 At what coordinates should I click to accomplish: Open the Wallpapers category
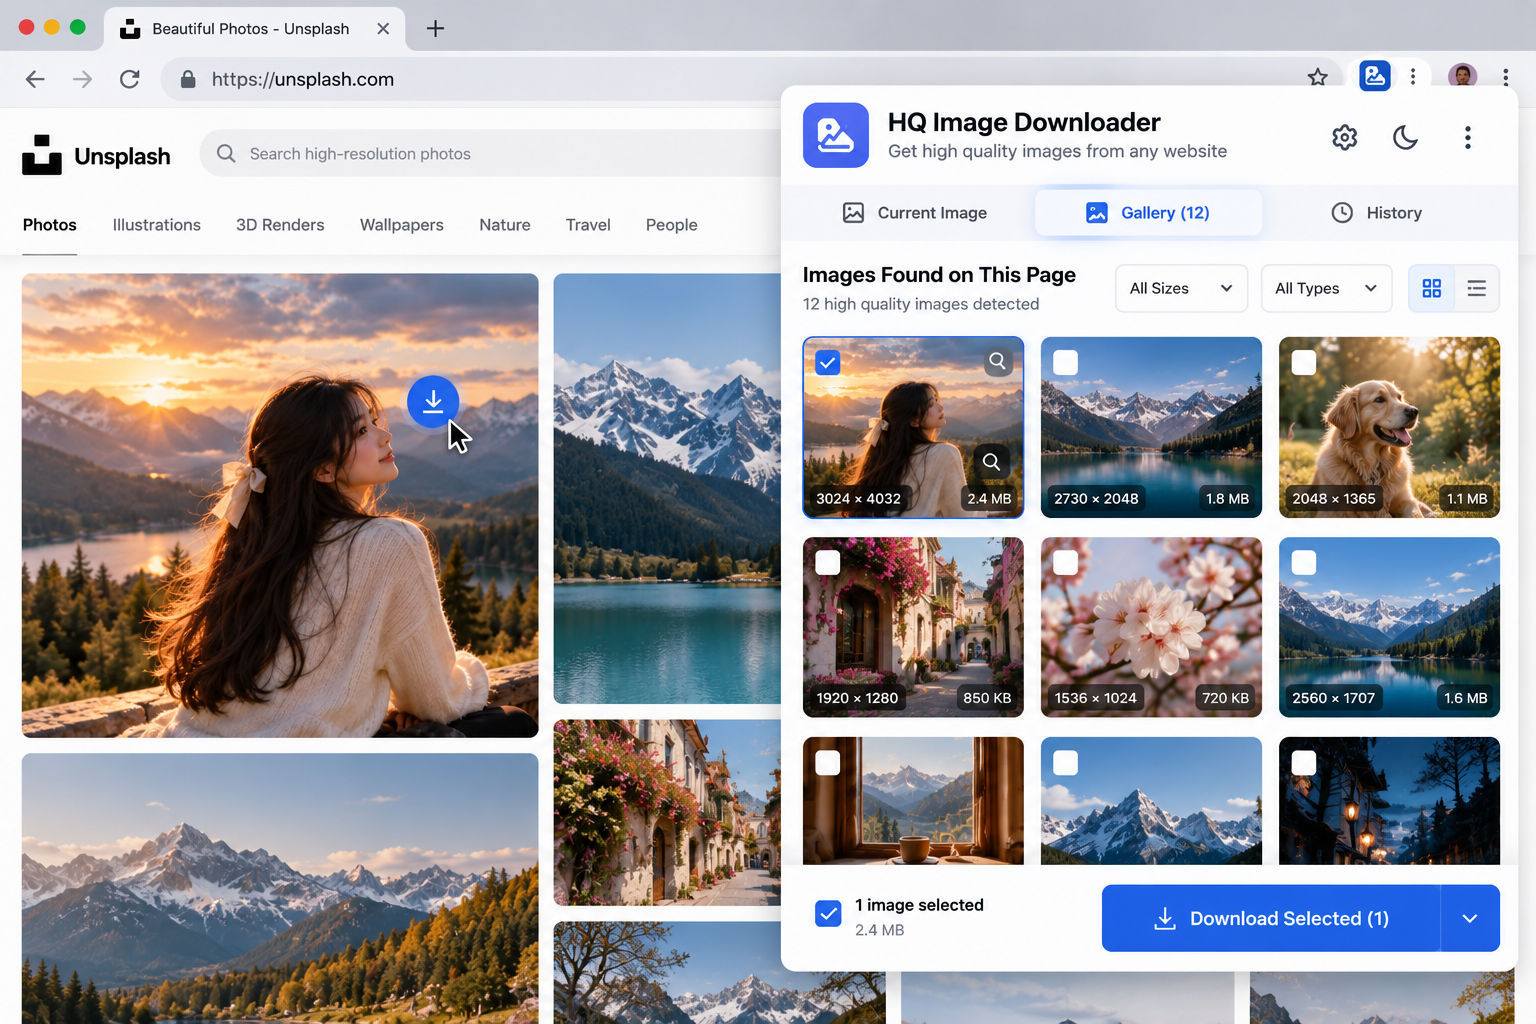tap(402, 225)
